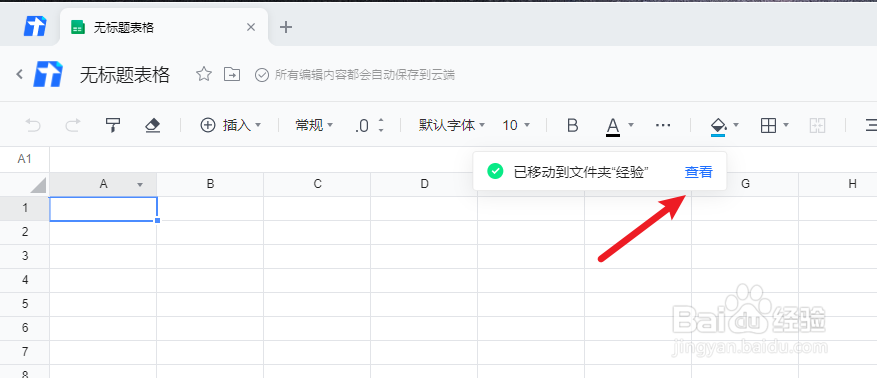The width and height of the screenshot is (877, 378).
Task: Select row 1 header
Action: click(25, 208)
